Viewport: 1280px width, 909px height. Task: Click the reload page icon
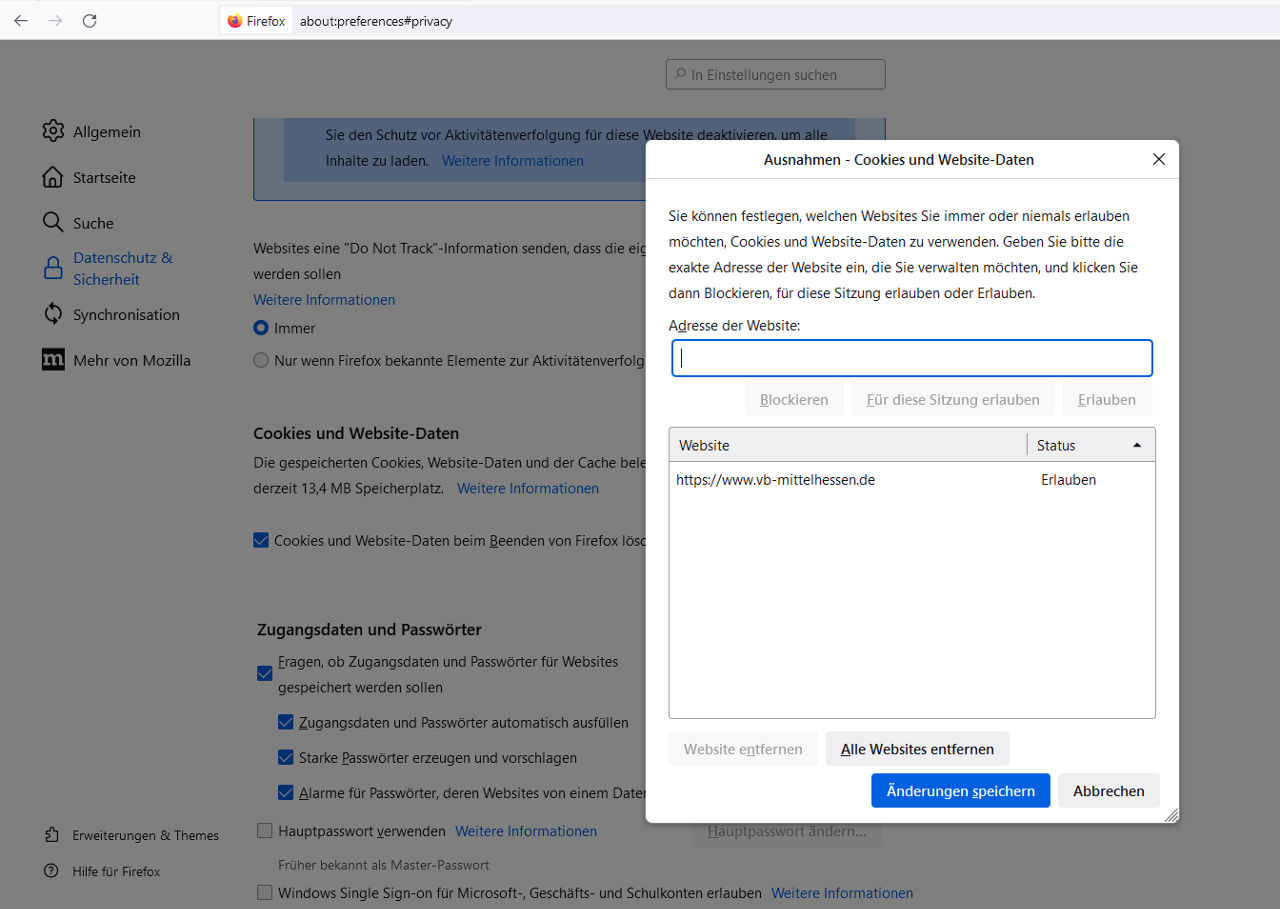tap(89, 21)
